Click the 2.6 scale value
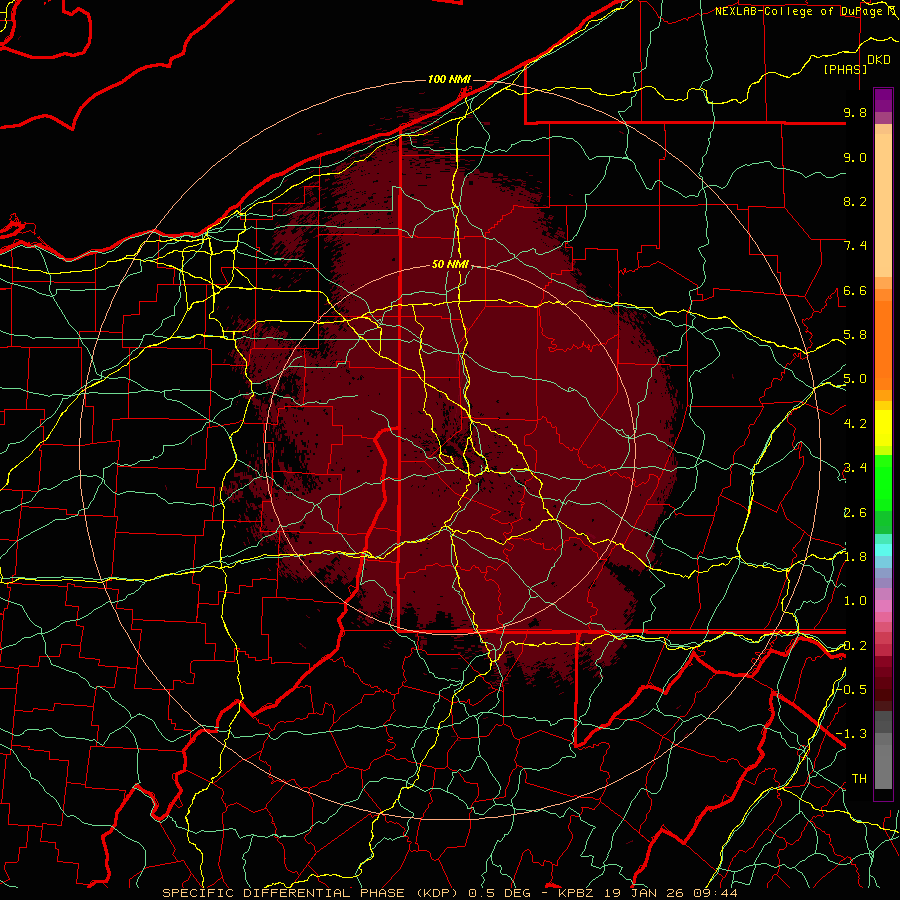The height and width of the screenshot is (900, 900). tap(855, 512)
